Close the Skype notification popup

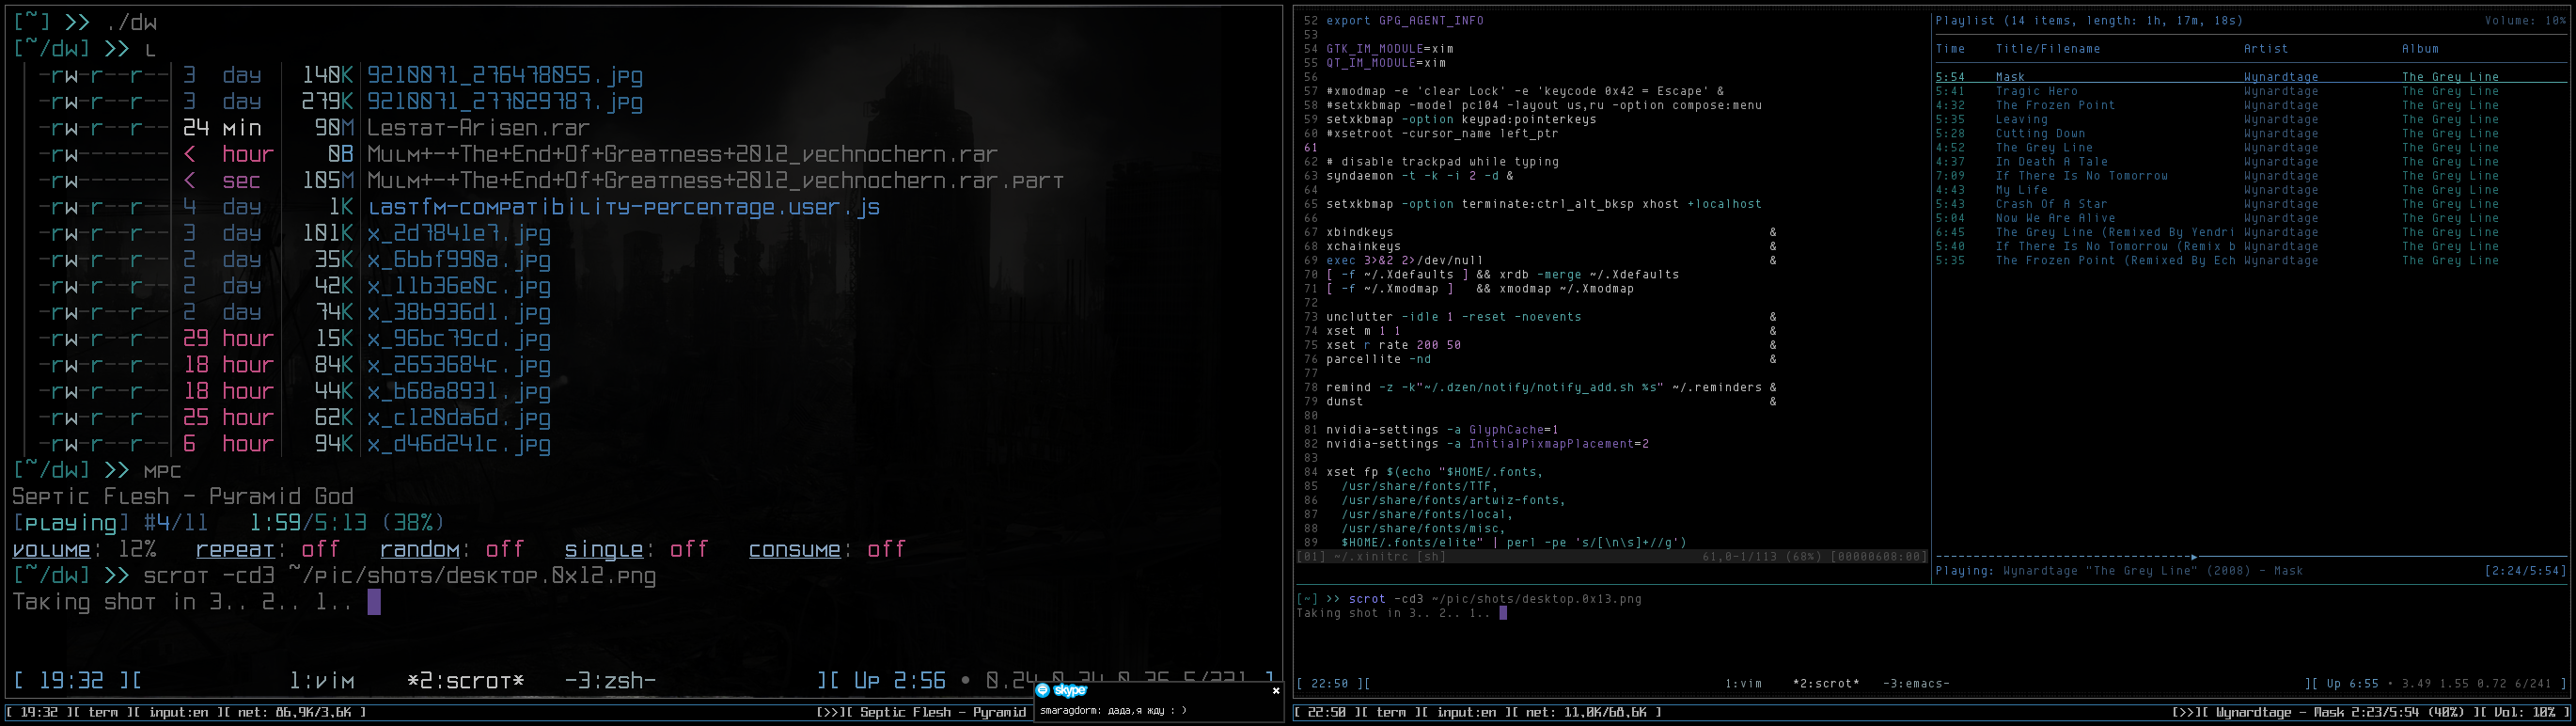coord(1275,690)
